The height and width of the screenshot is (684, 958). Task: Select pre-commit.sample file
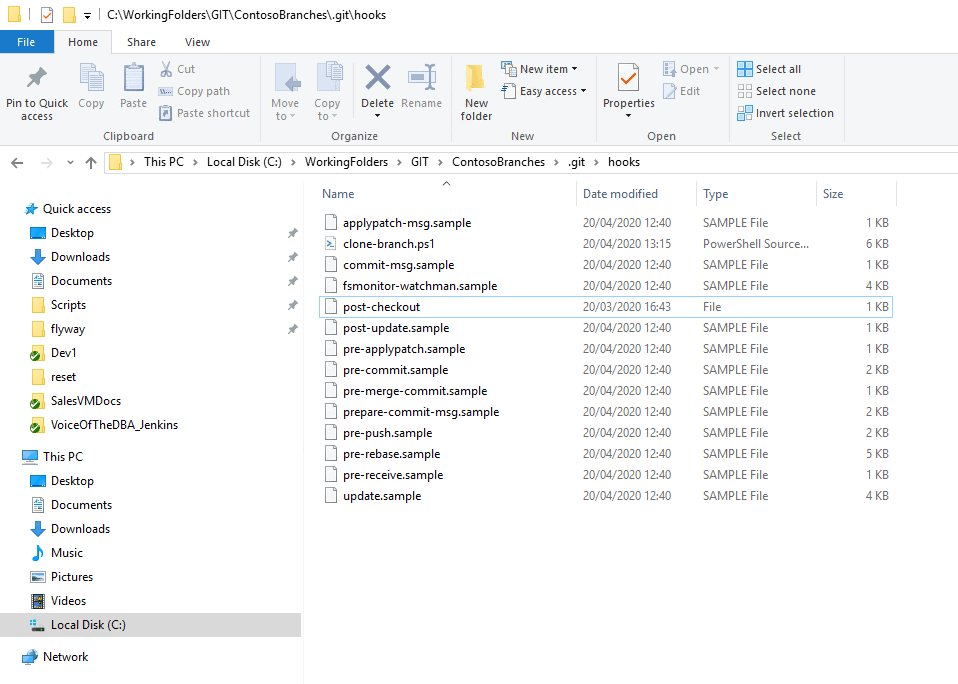tap(605, 369)
